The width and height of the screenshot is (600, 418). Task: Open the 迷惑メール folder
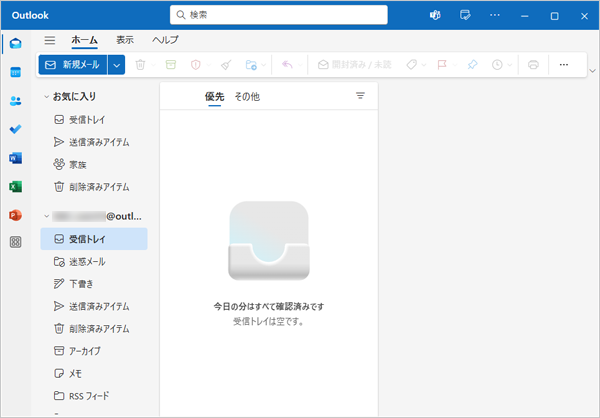[x=94, y=262]
